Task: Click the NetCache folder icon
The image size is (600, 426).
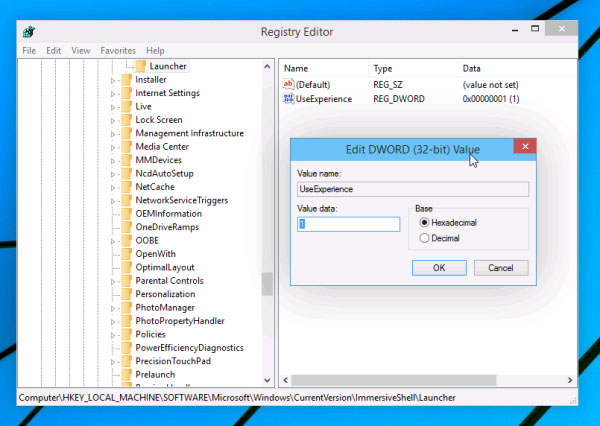Action: tap(126, 187)
